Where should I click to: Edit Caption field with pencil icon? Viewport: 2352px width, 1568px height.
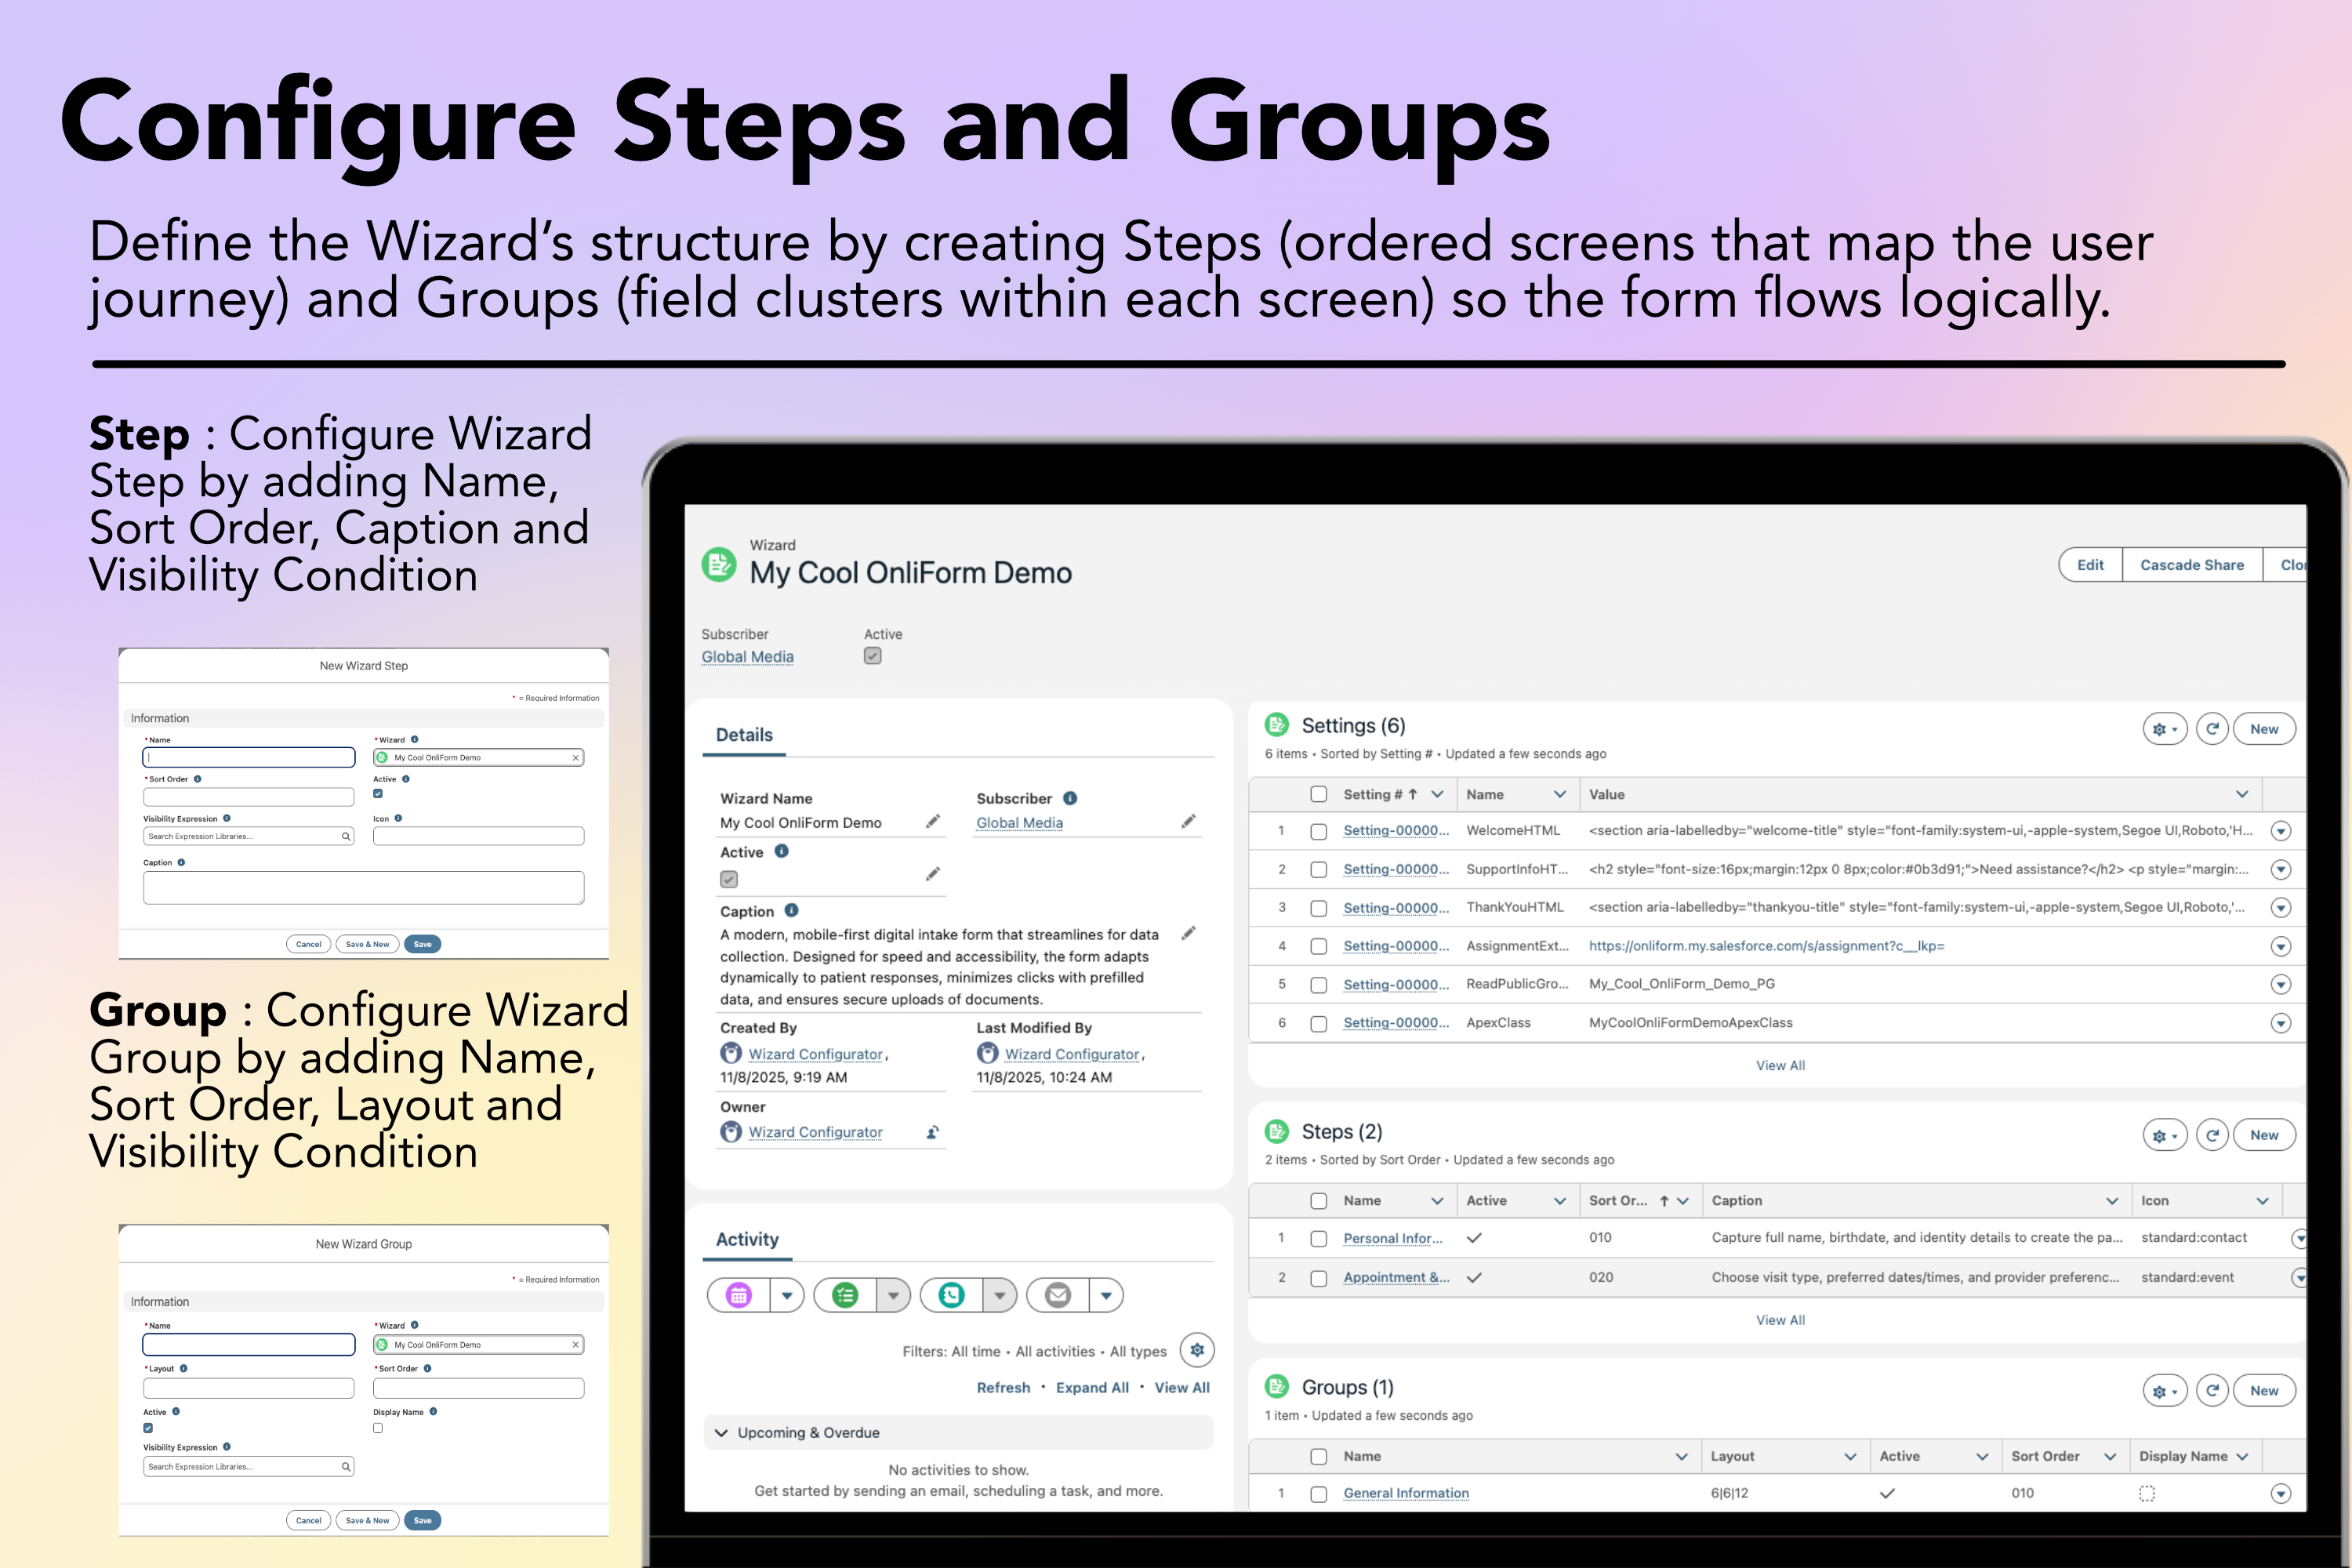1188,933
